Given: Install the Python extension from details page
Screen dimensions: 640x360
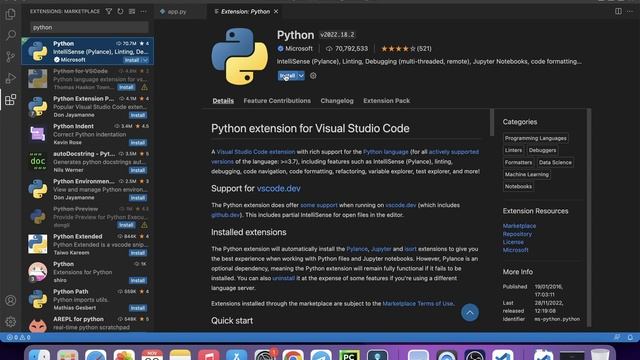Looking at the screenshot, I should pos(287,76).
